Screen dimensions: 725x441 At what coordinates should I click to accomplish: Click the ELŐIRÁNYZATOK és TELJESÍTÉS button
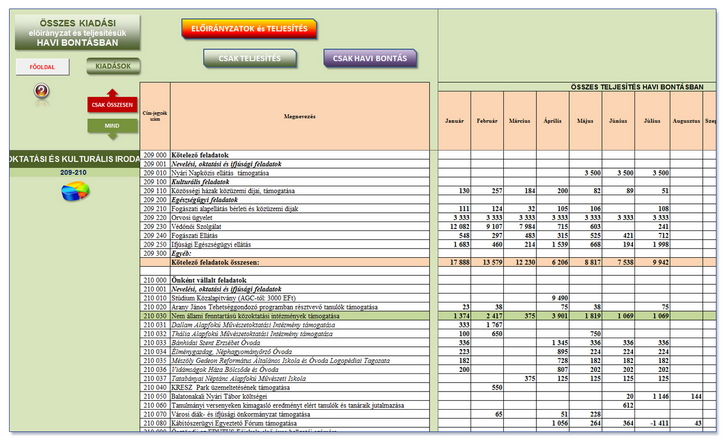coord(249,29)
